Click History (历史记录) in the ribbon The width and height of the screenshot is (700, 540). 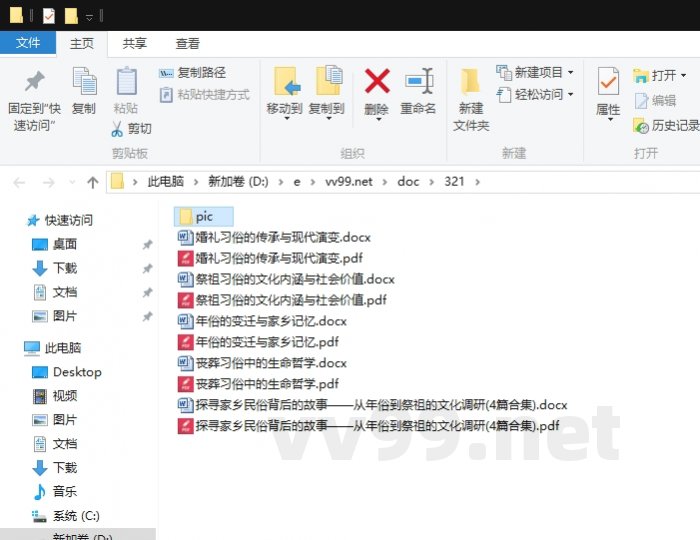(666, 126)
